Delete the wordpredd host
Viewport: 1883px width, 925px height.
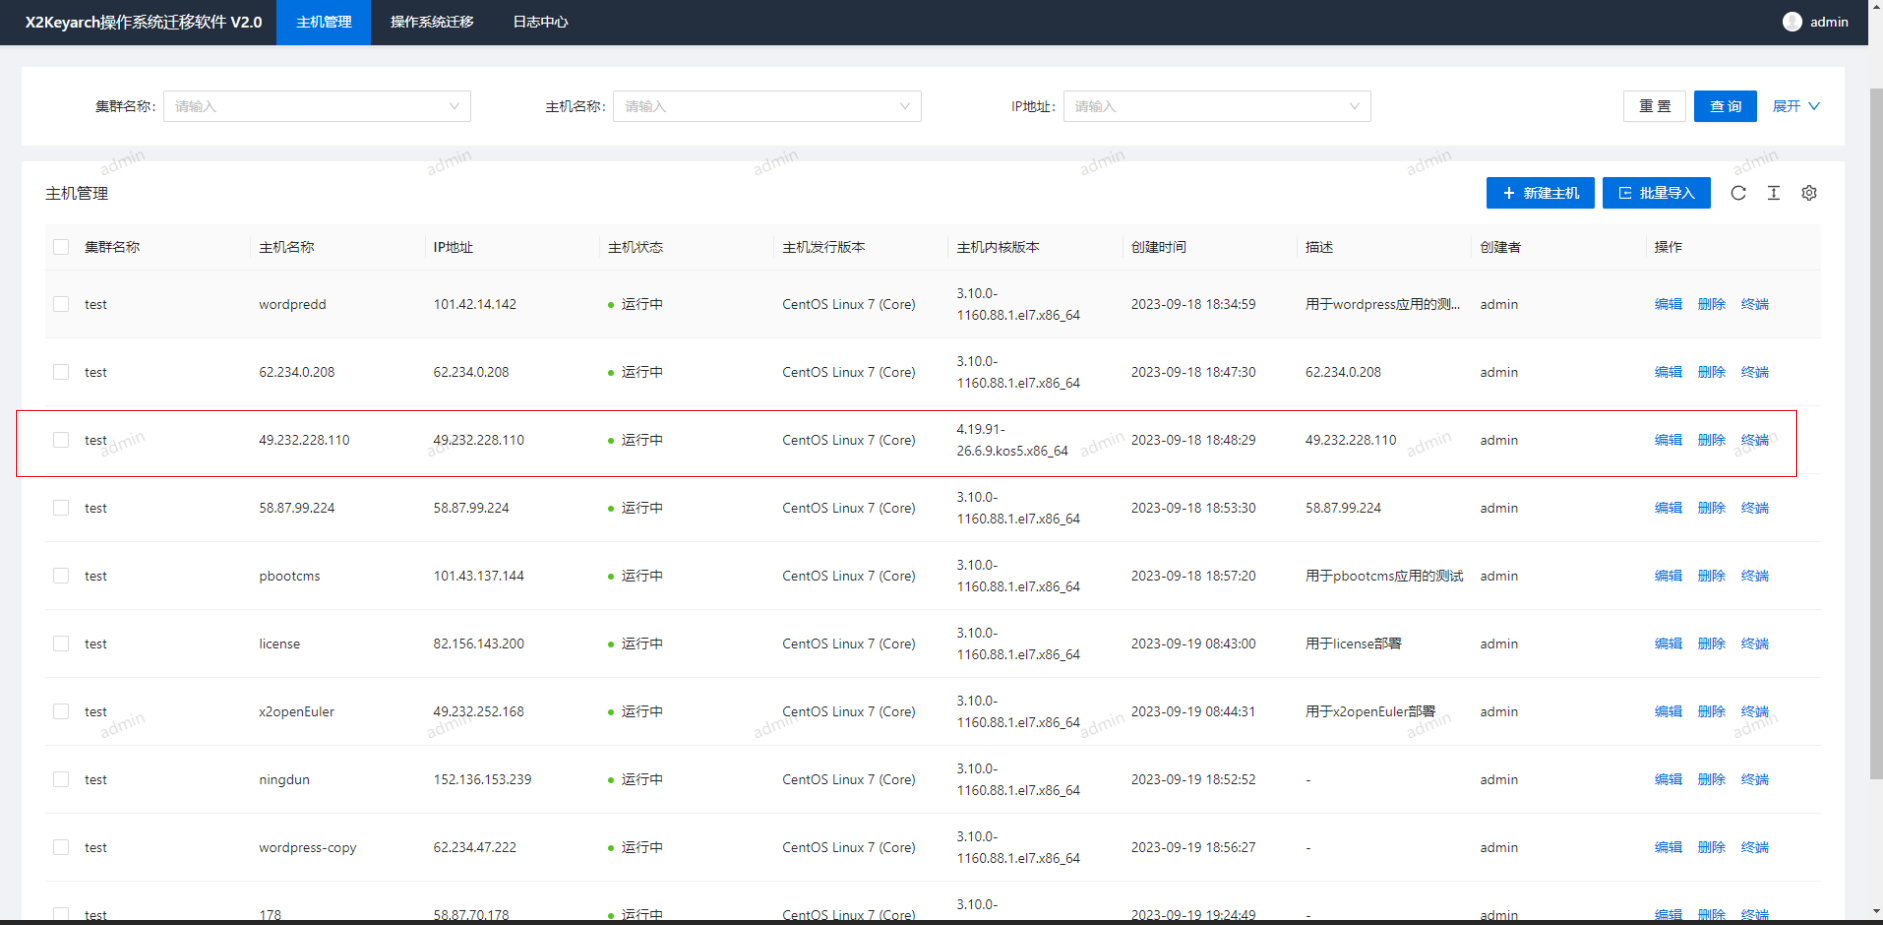click(1711, 304)
